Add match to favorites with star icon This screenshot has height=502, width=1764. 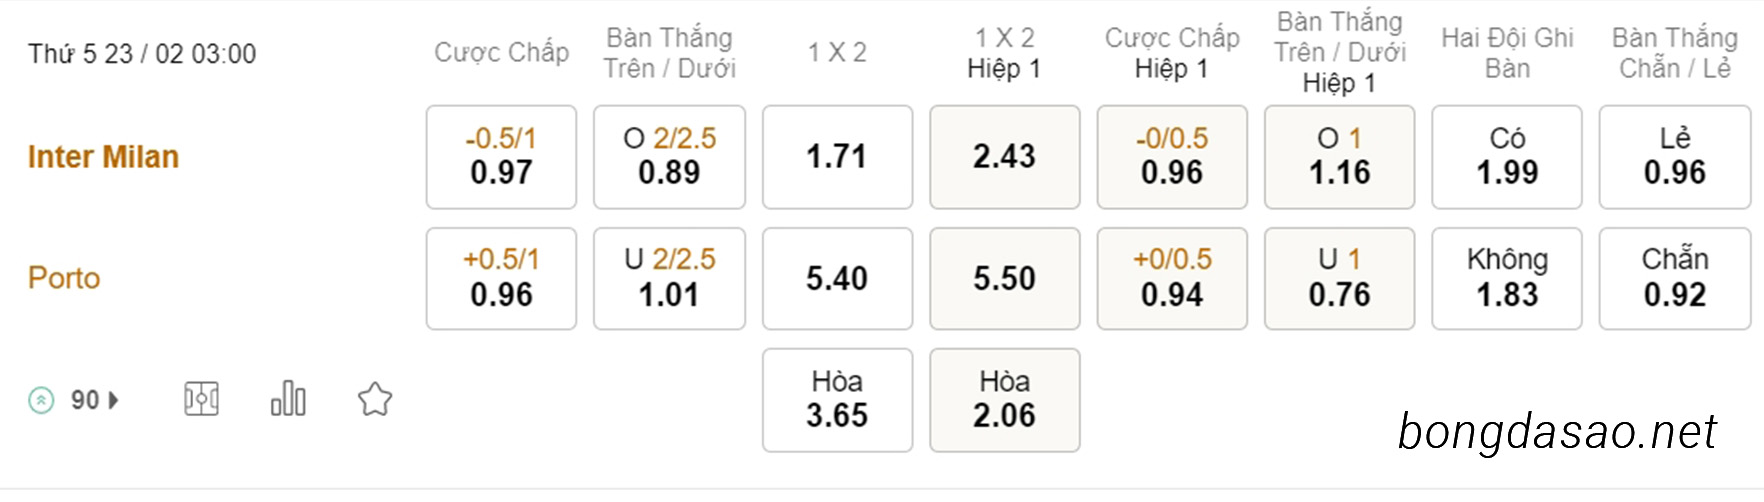[375, 399]
